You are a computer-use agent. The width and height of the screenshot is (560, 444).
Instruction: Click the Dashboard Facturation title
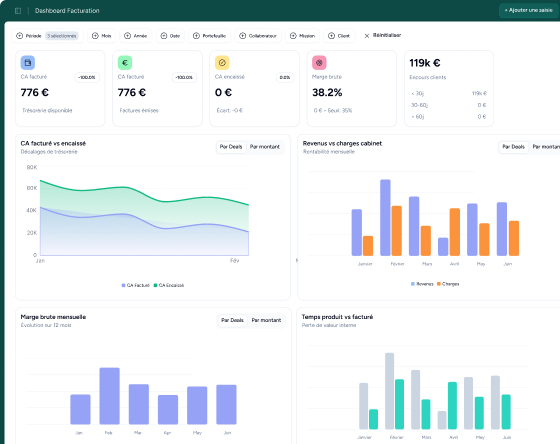[67, 11]
